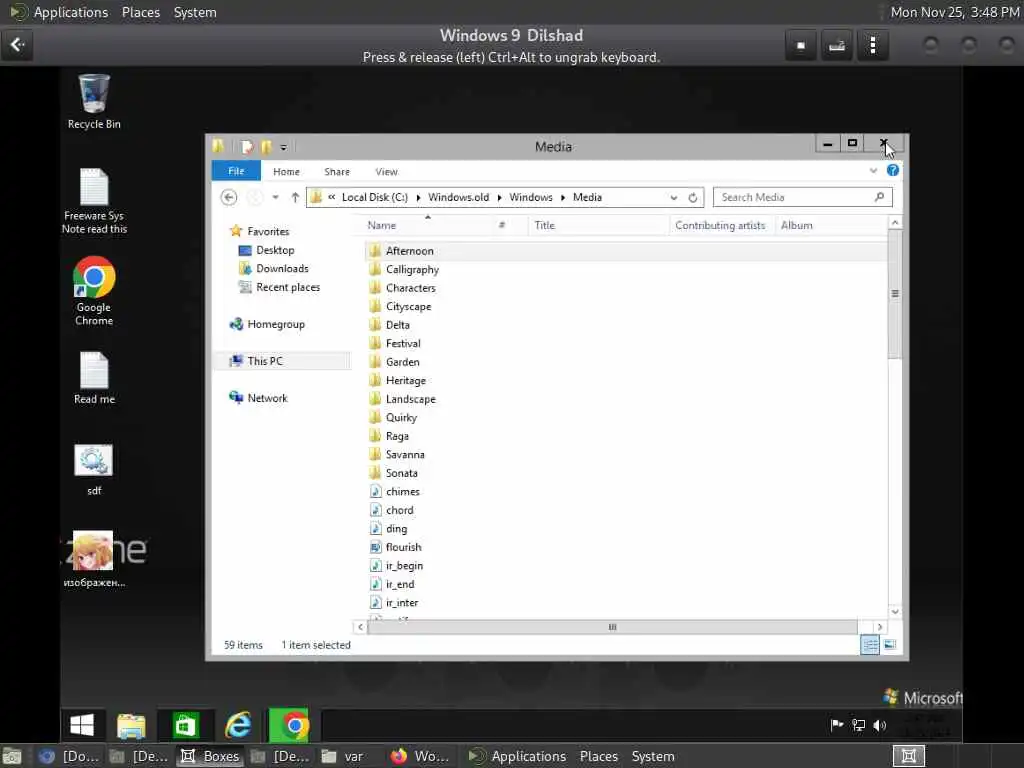Open the Home ribbon tab
The height and width of the screenshot is (768, 1024).
pyautogui.click(x=286, y=172)
